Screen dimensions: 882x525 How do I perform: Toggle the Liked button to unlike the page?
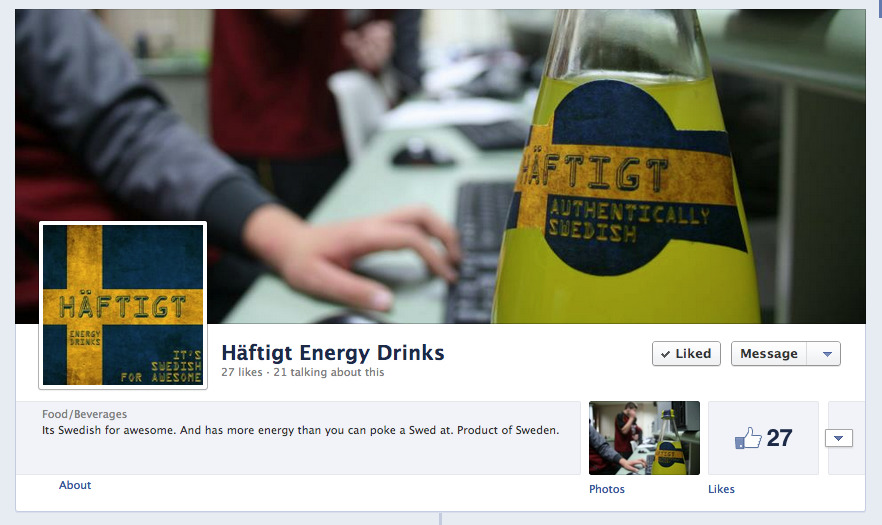pyautogui.click(x=686, y=354)
